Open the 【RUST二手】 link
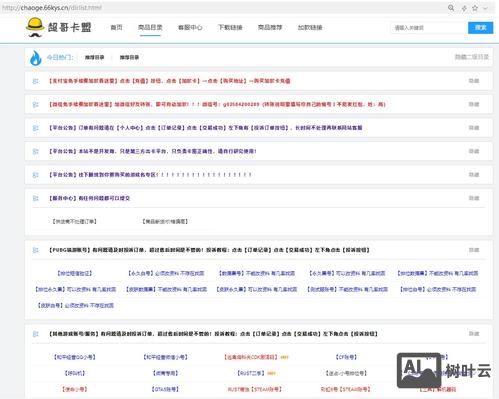This screenshot has height=399, width=499. [x=251, y=373]
